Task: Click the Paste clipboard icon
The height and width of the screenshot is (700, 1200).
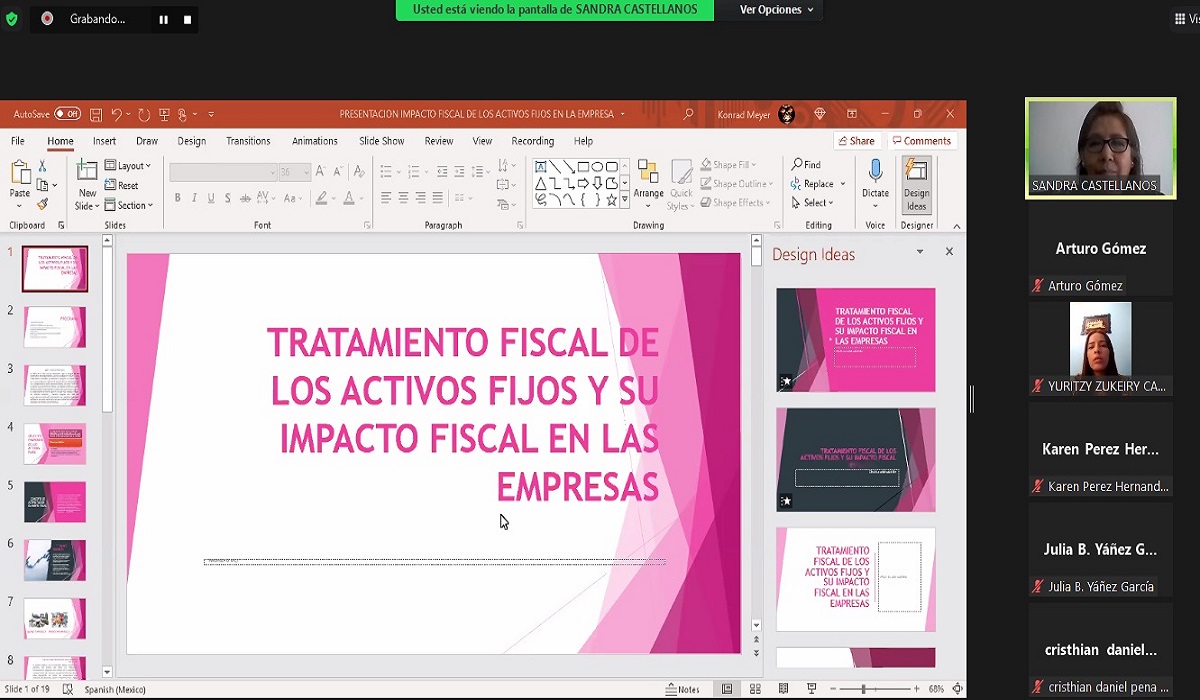Action: coord(19,172)
